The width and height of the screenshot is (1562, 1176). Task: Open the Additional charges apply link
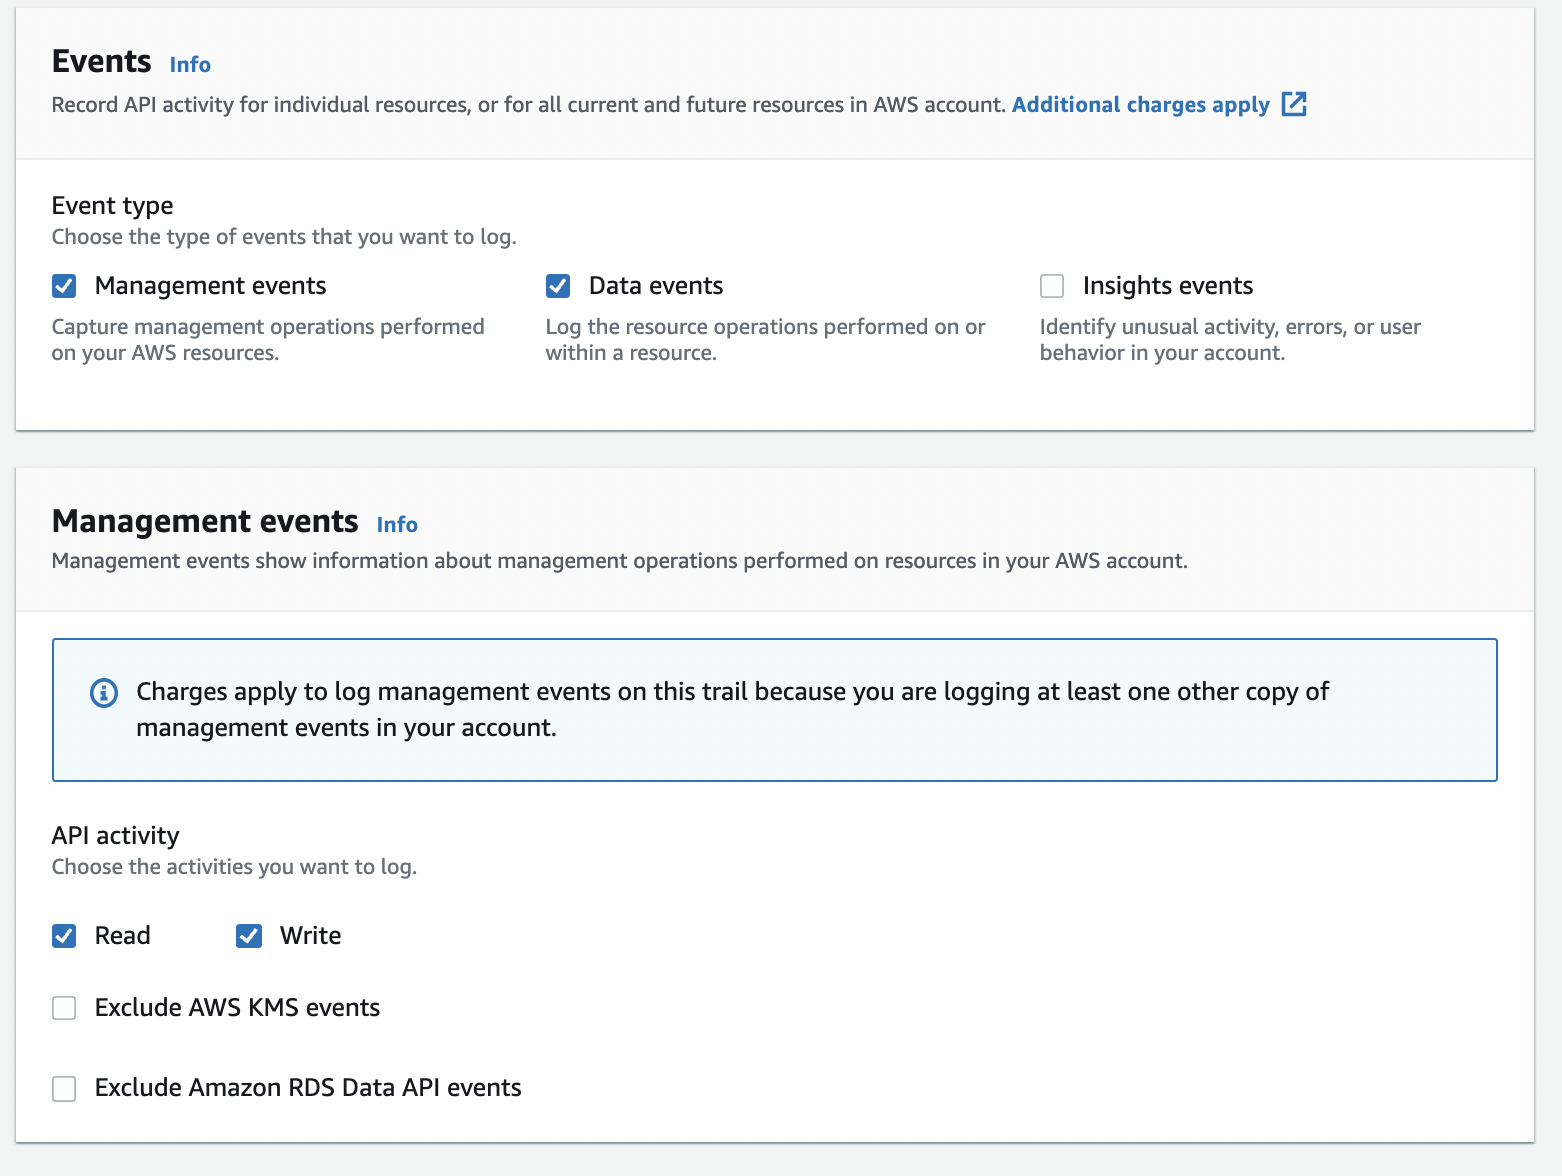[x=1140, y=104]
